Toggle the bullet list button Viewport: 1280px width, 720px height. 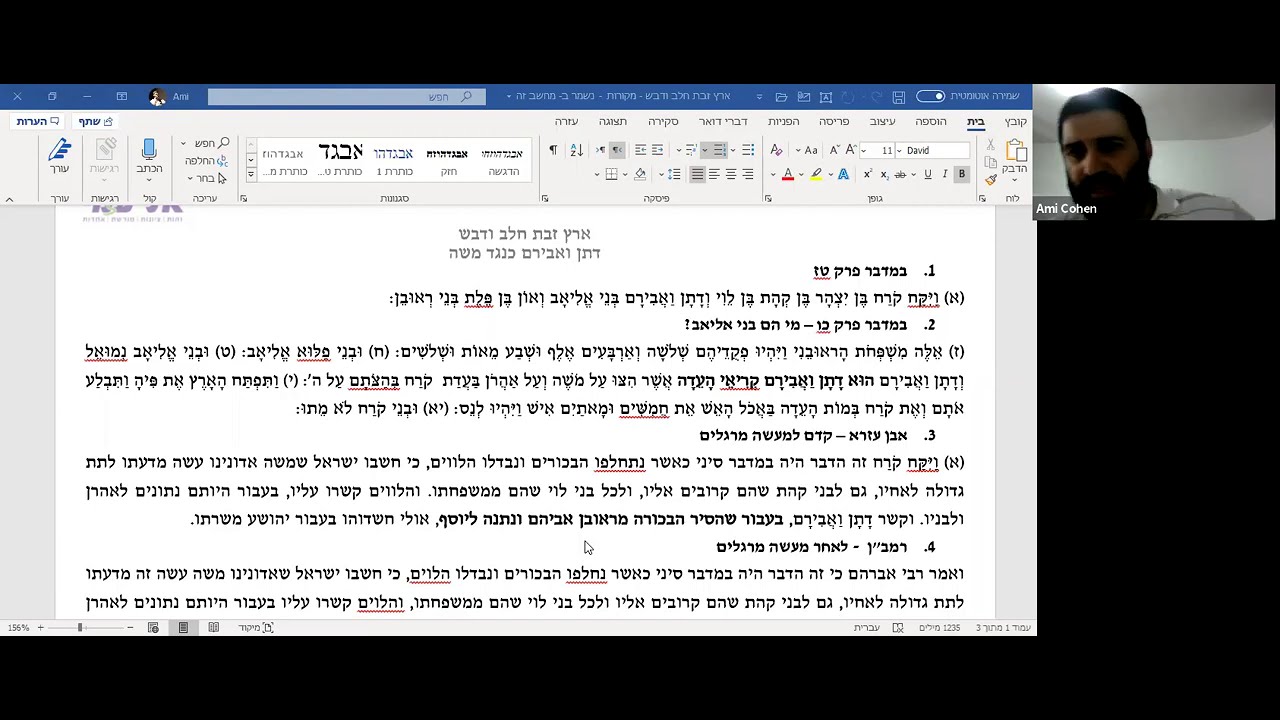coord(747,150)
